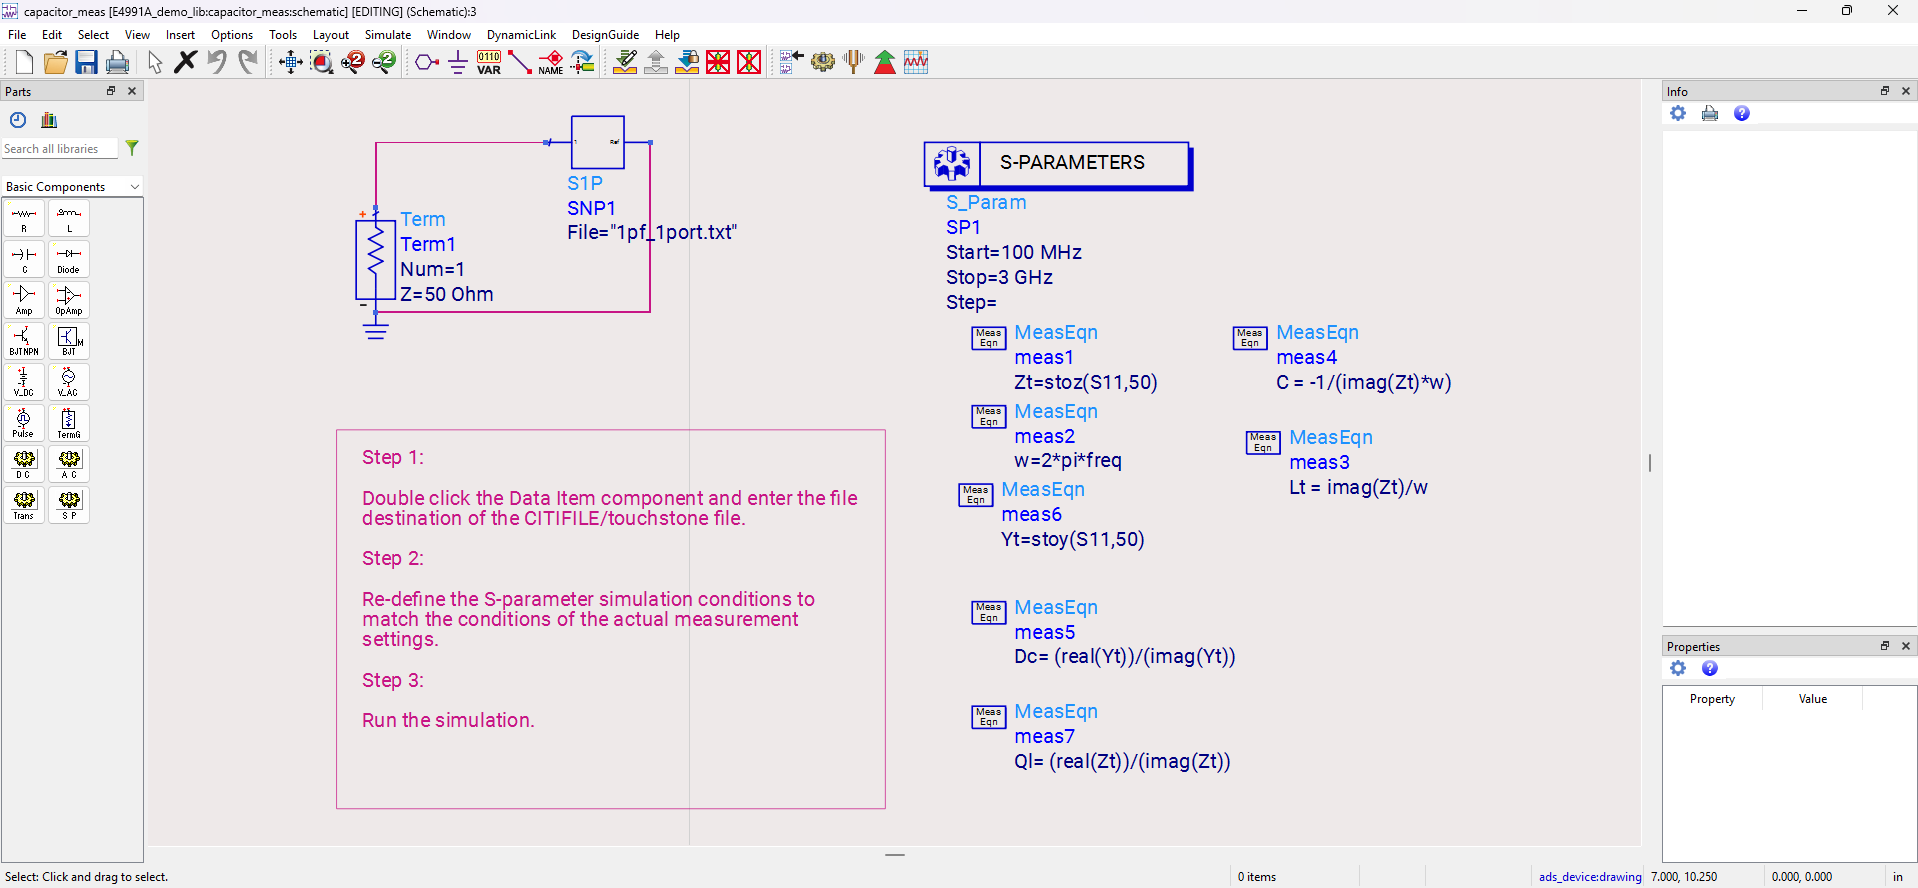Select the insert ground tool
Screen dimensions: 1918x888
click(x=458, y=62)
